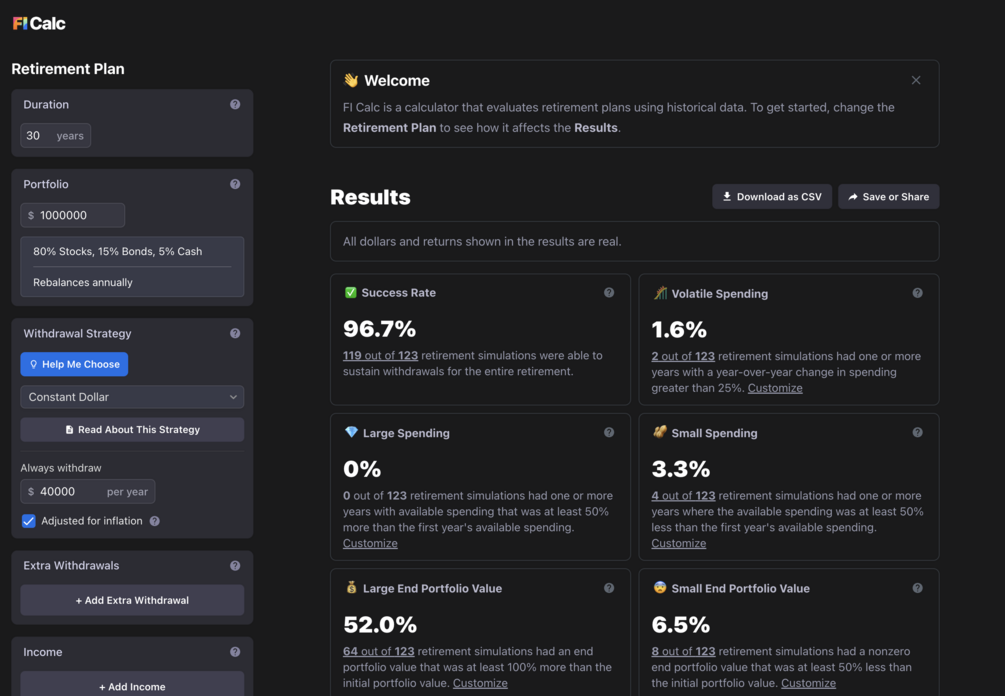Click help icon next to Adjusted for inflation

tap(155, 521)
